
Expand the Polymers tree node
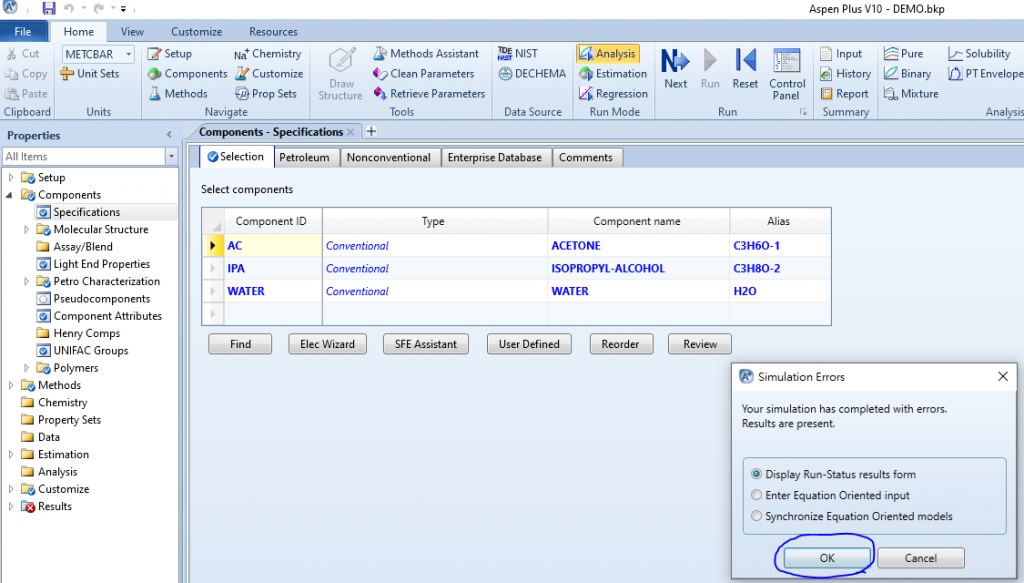click(26, 368)
